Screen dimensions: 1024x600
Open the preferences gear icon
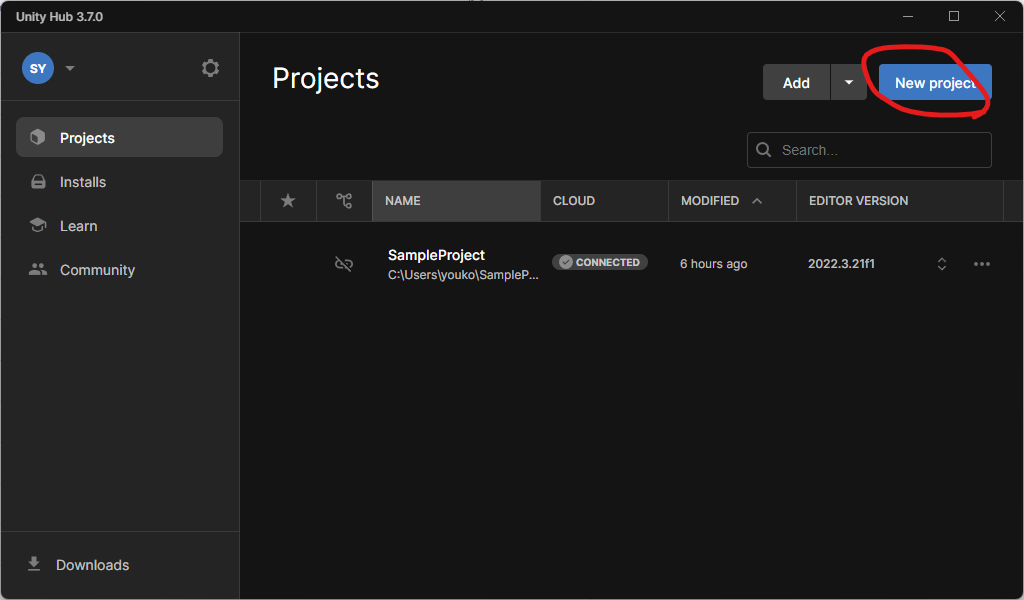click(x=210, y=68)
